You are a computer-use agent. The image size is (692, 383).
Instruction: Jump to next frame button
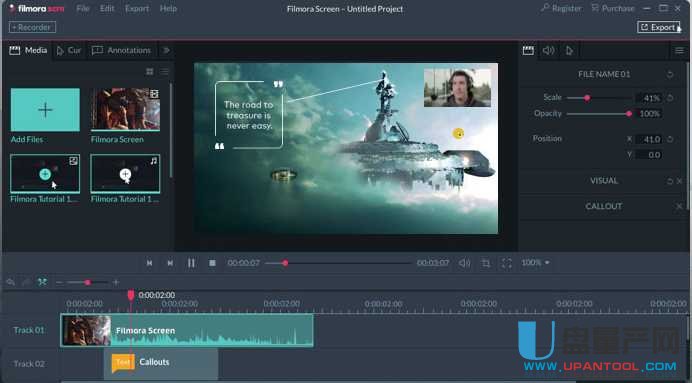point(170,263)
